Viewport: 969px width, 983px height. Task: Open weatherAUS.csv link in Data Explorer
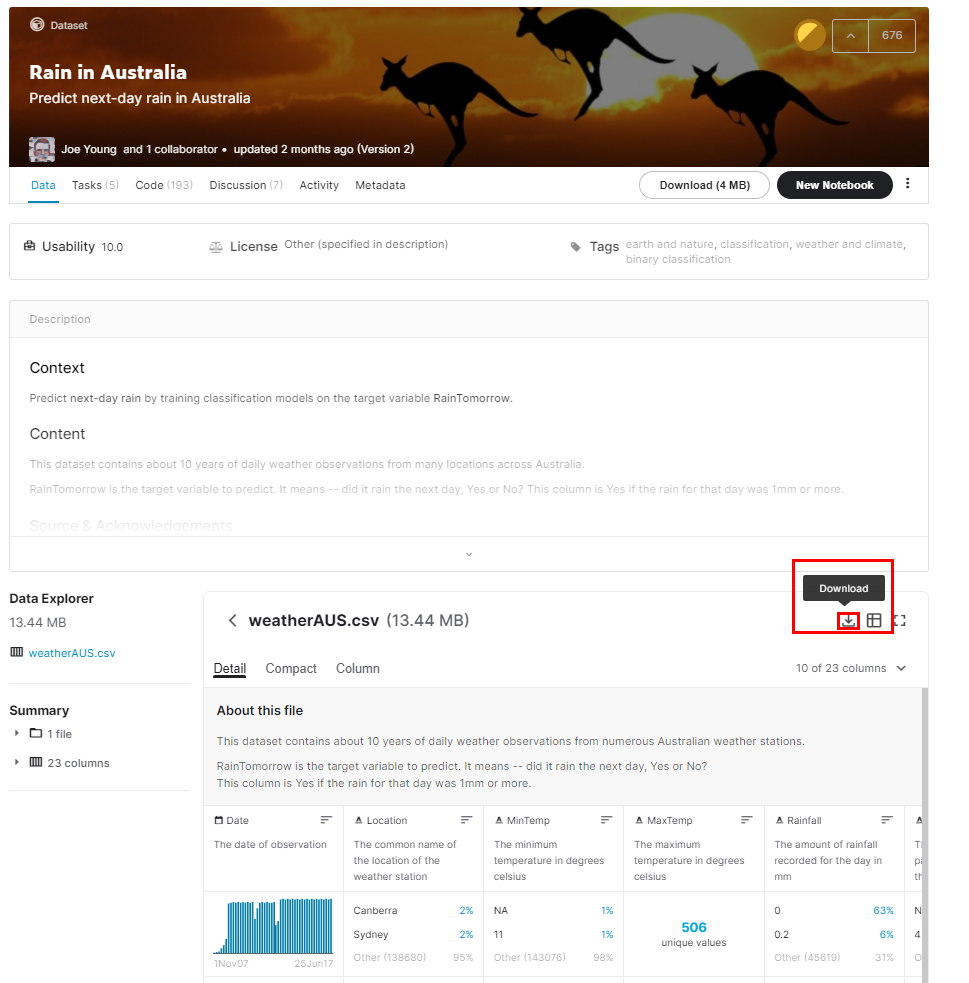coord(72,653)
